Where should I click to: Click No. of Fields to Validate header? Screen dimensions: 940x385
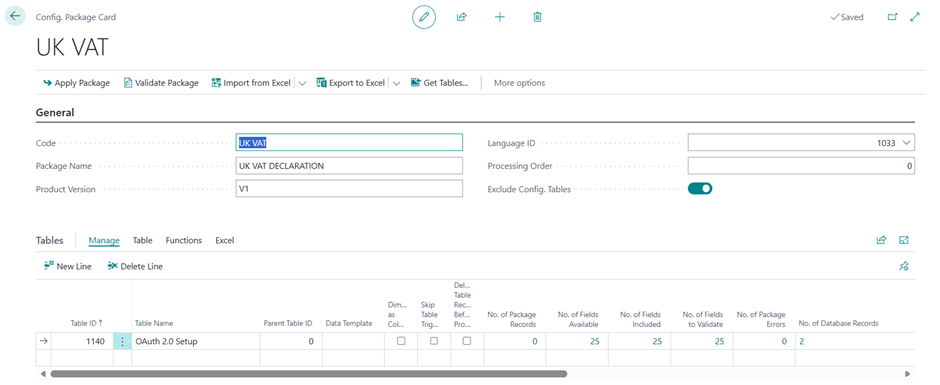click(703, 319)
